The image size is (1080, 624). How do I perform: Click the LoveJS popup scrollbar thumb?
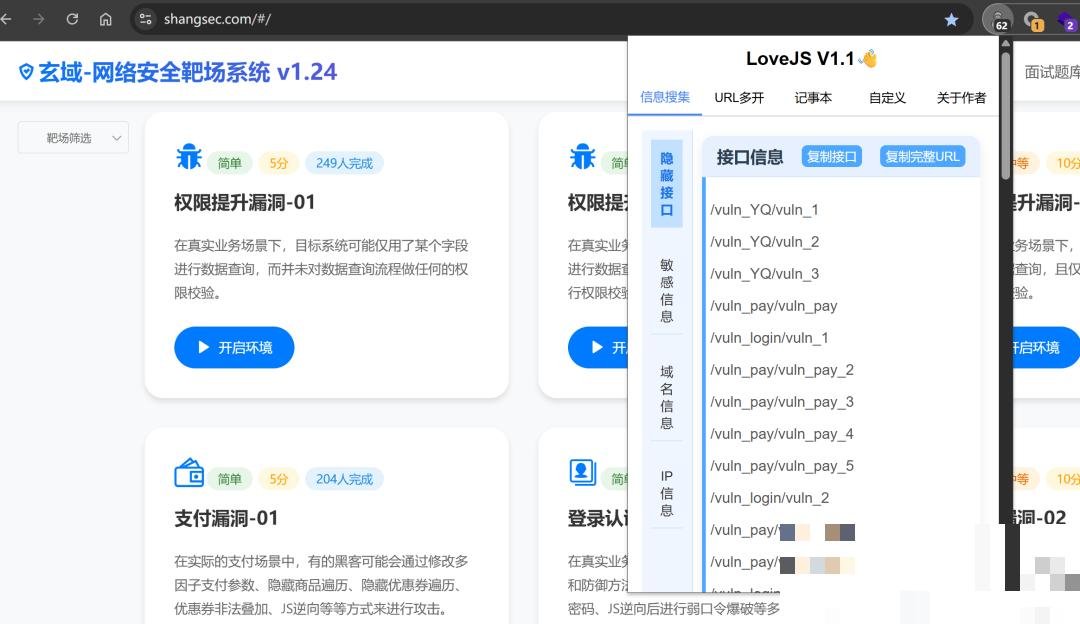[x=1006, y=116]
